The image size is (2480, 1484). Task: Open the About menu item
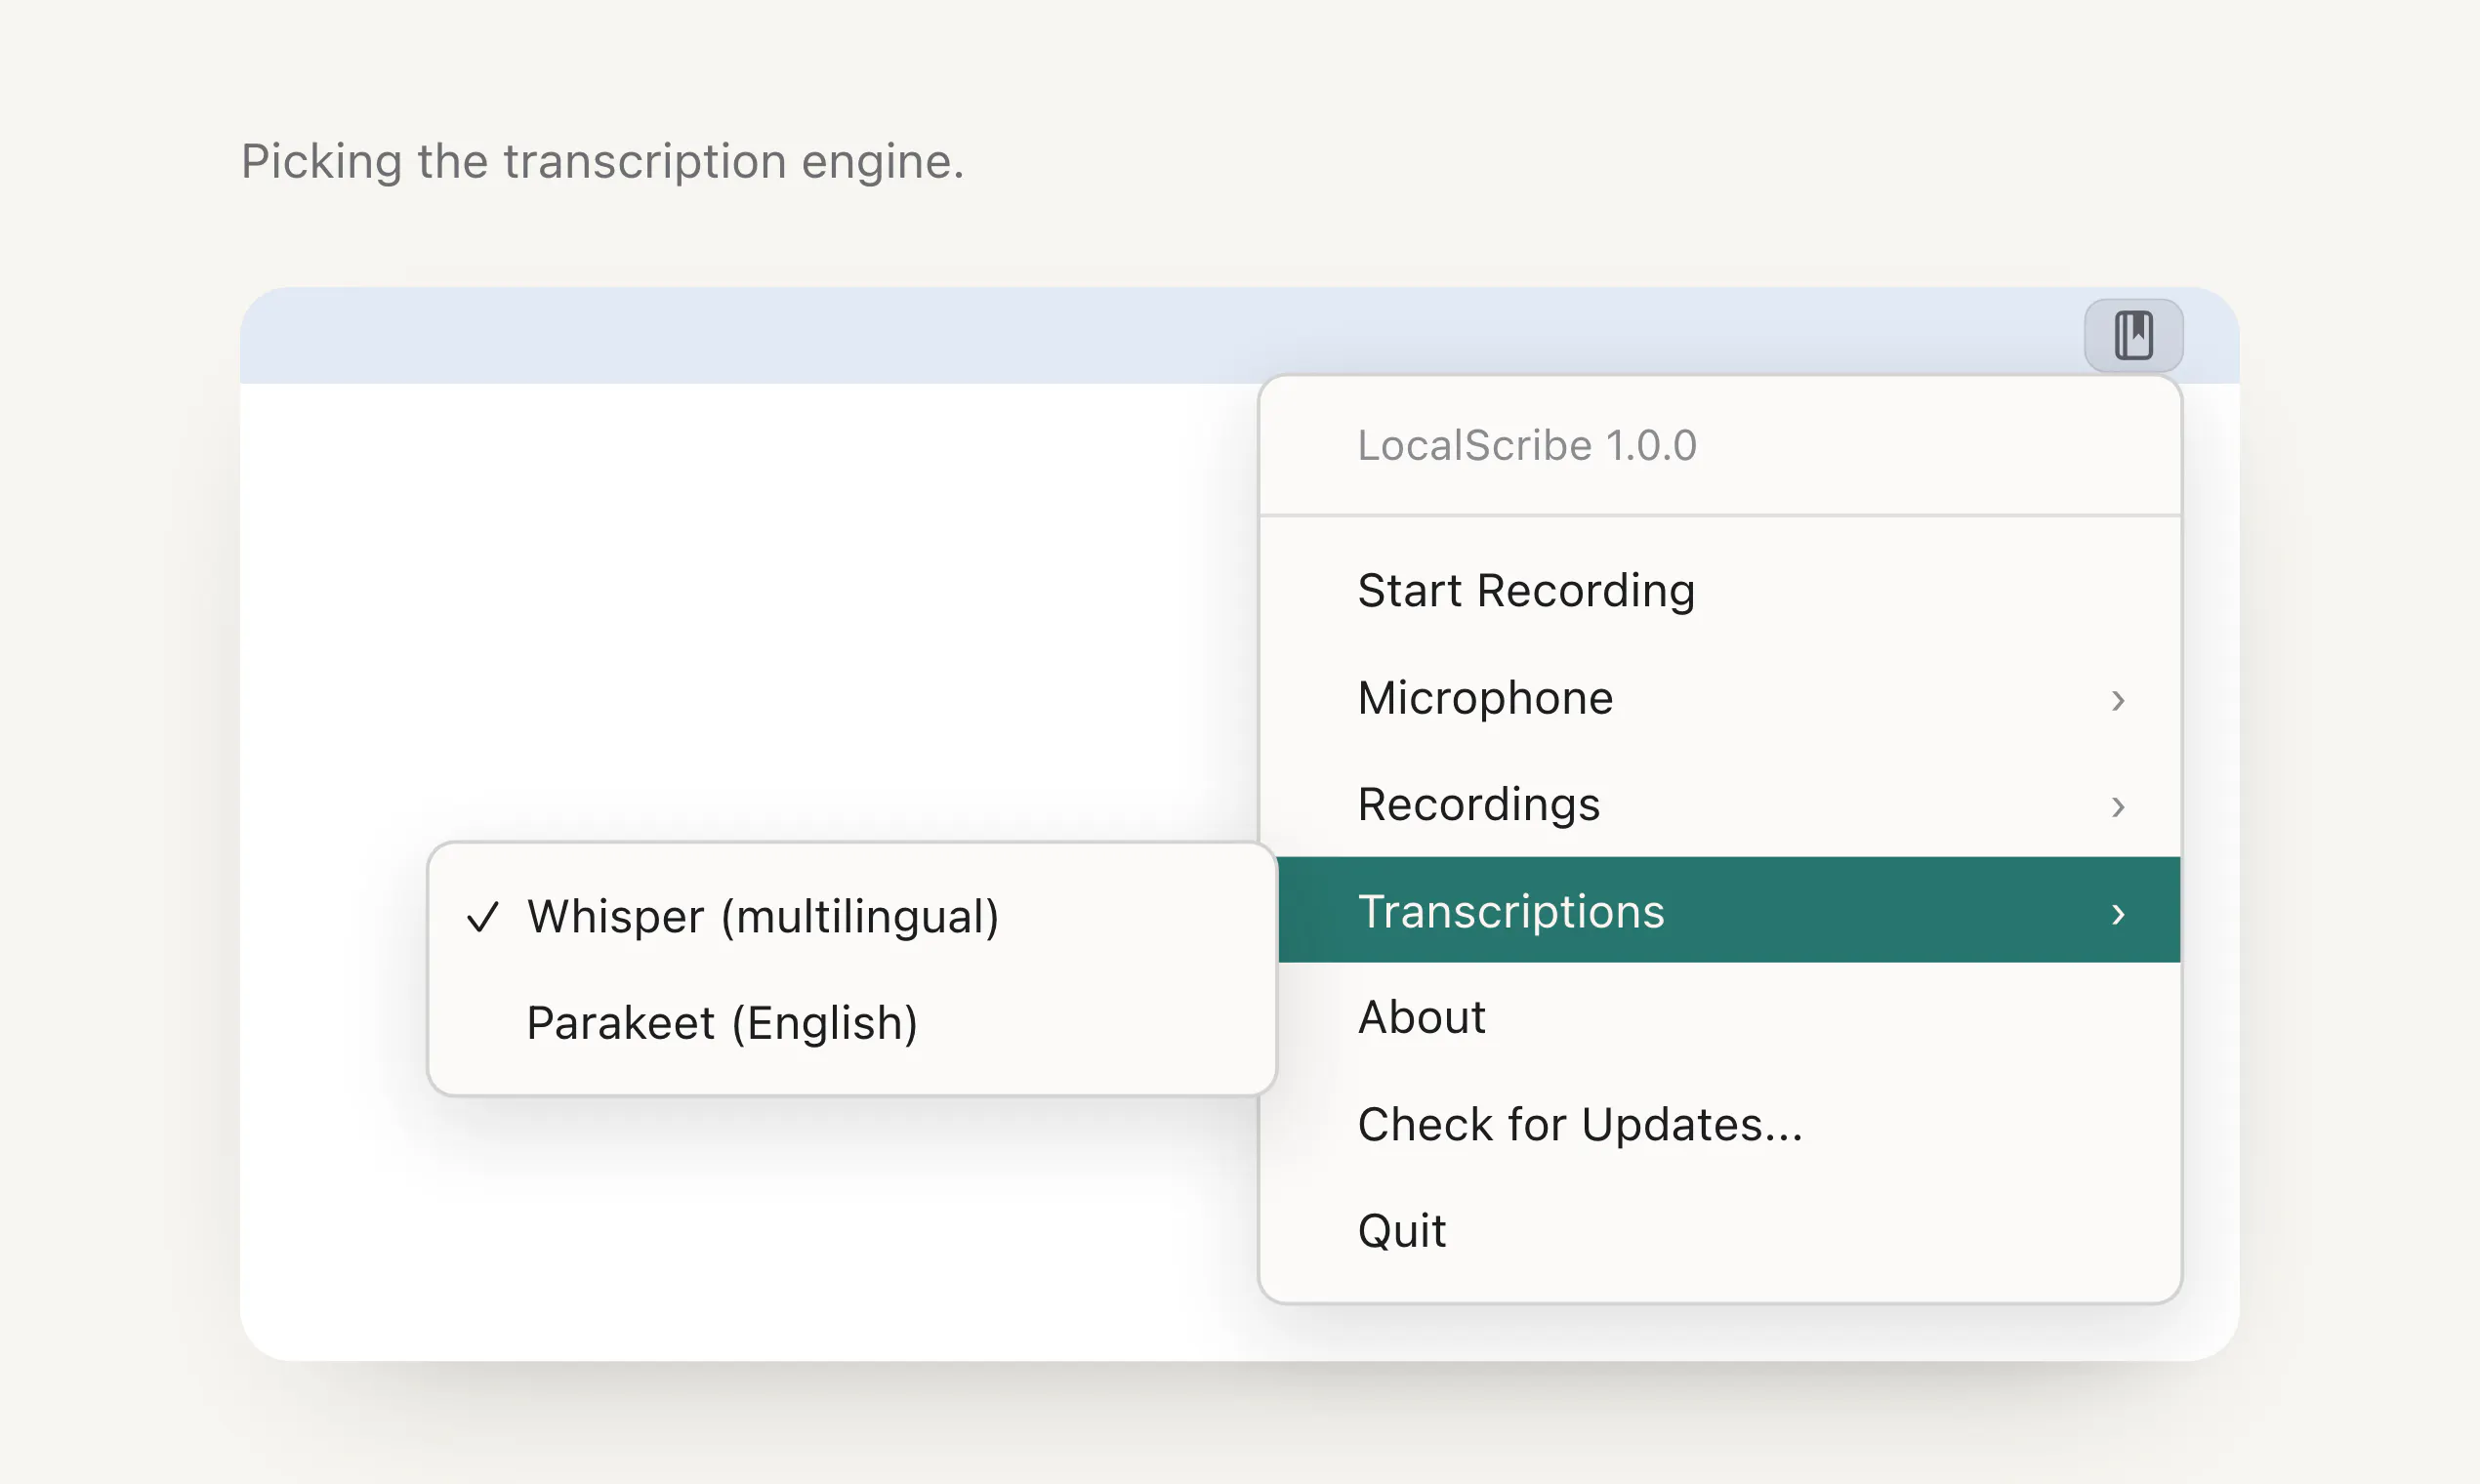click(x=1720, y=1017)
